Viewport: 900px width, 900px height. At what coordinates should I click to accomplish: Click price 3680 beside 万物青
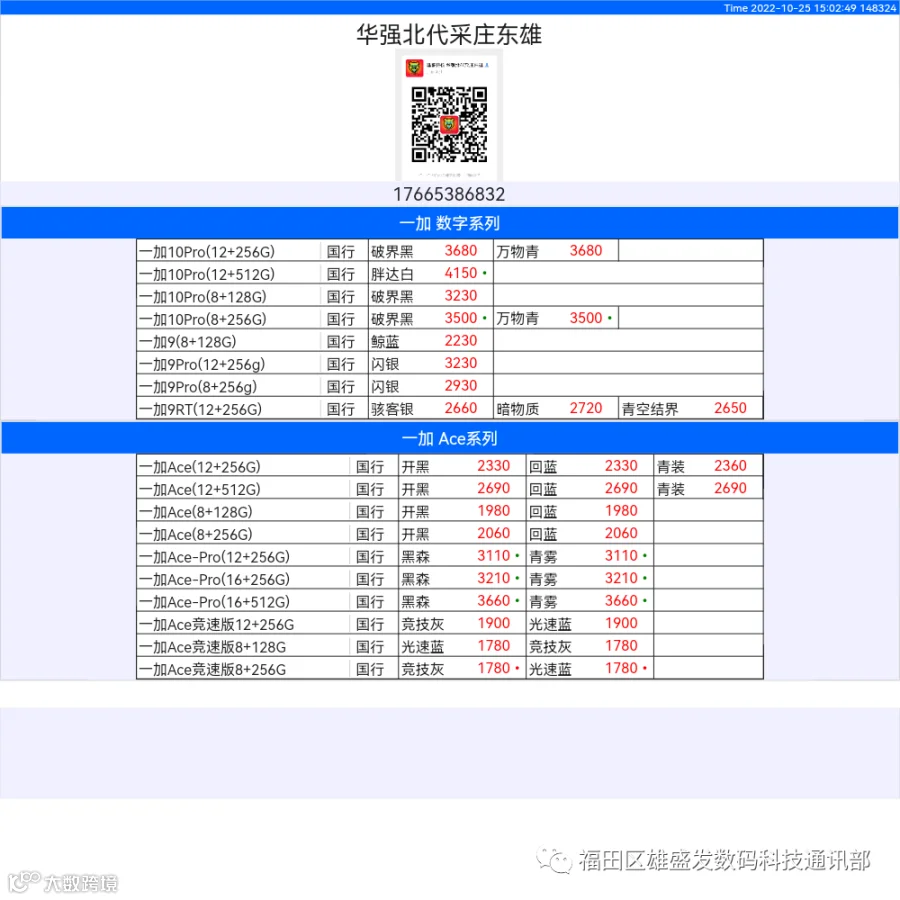[586, 251]
